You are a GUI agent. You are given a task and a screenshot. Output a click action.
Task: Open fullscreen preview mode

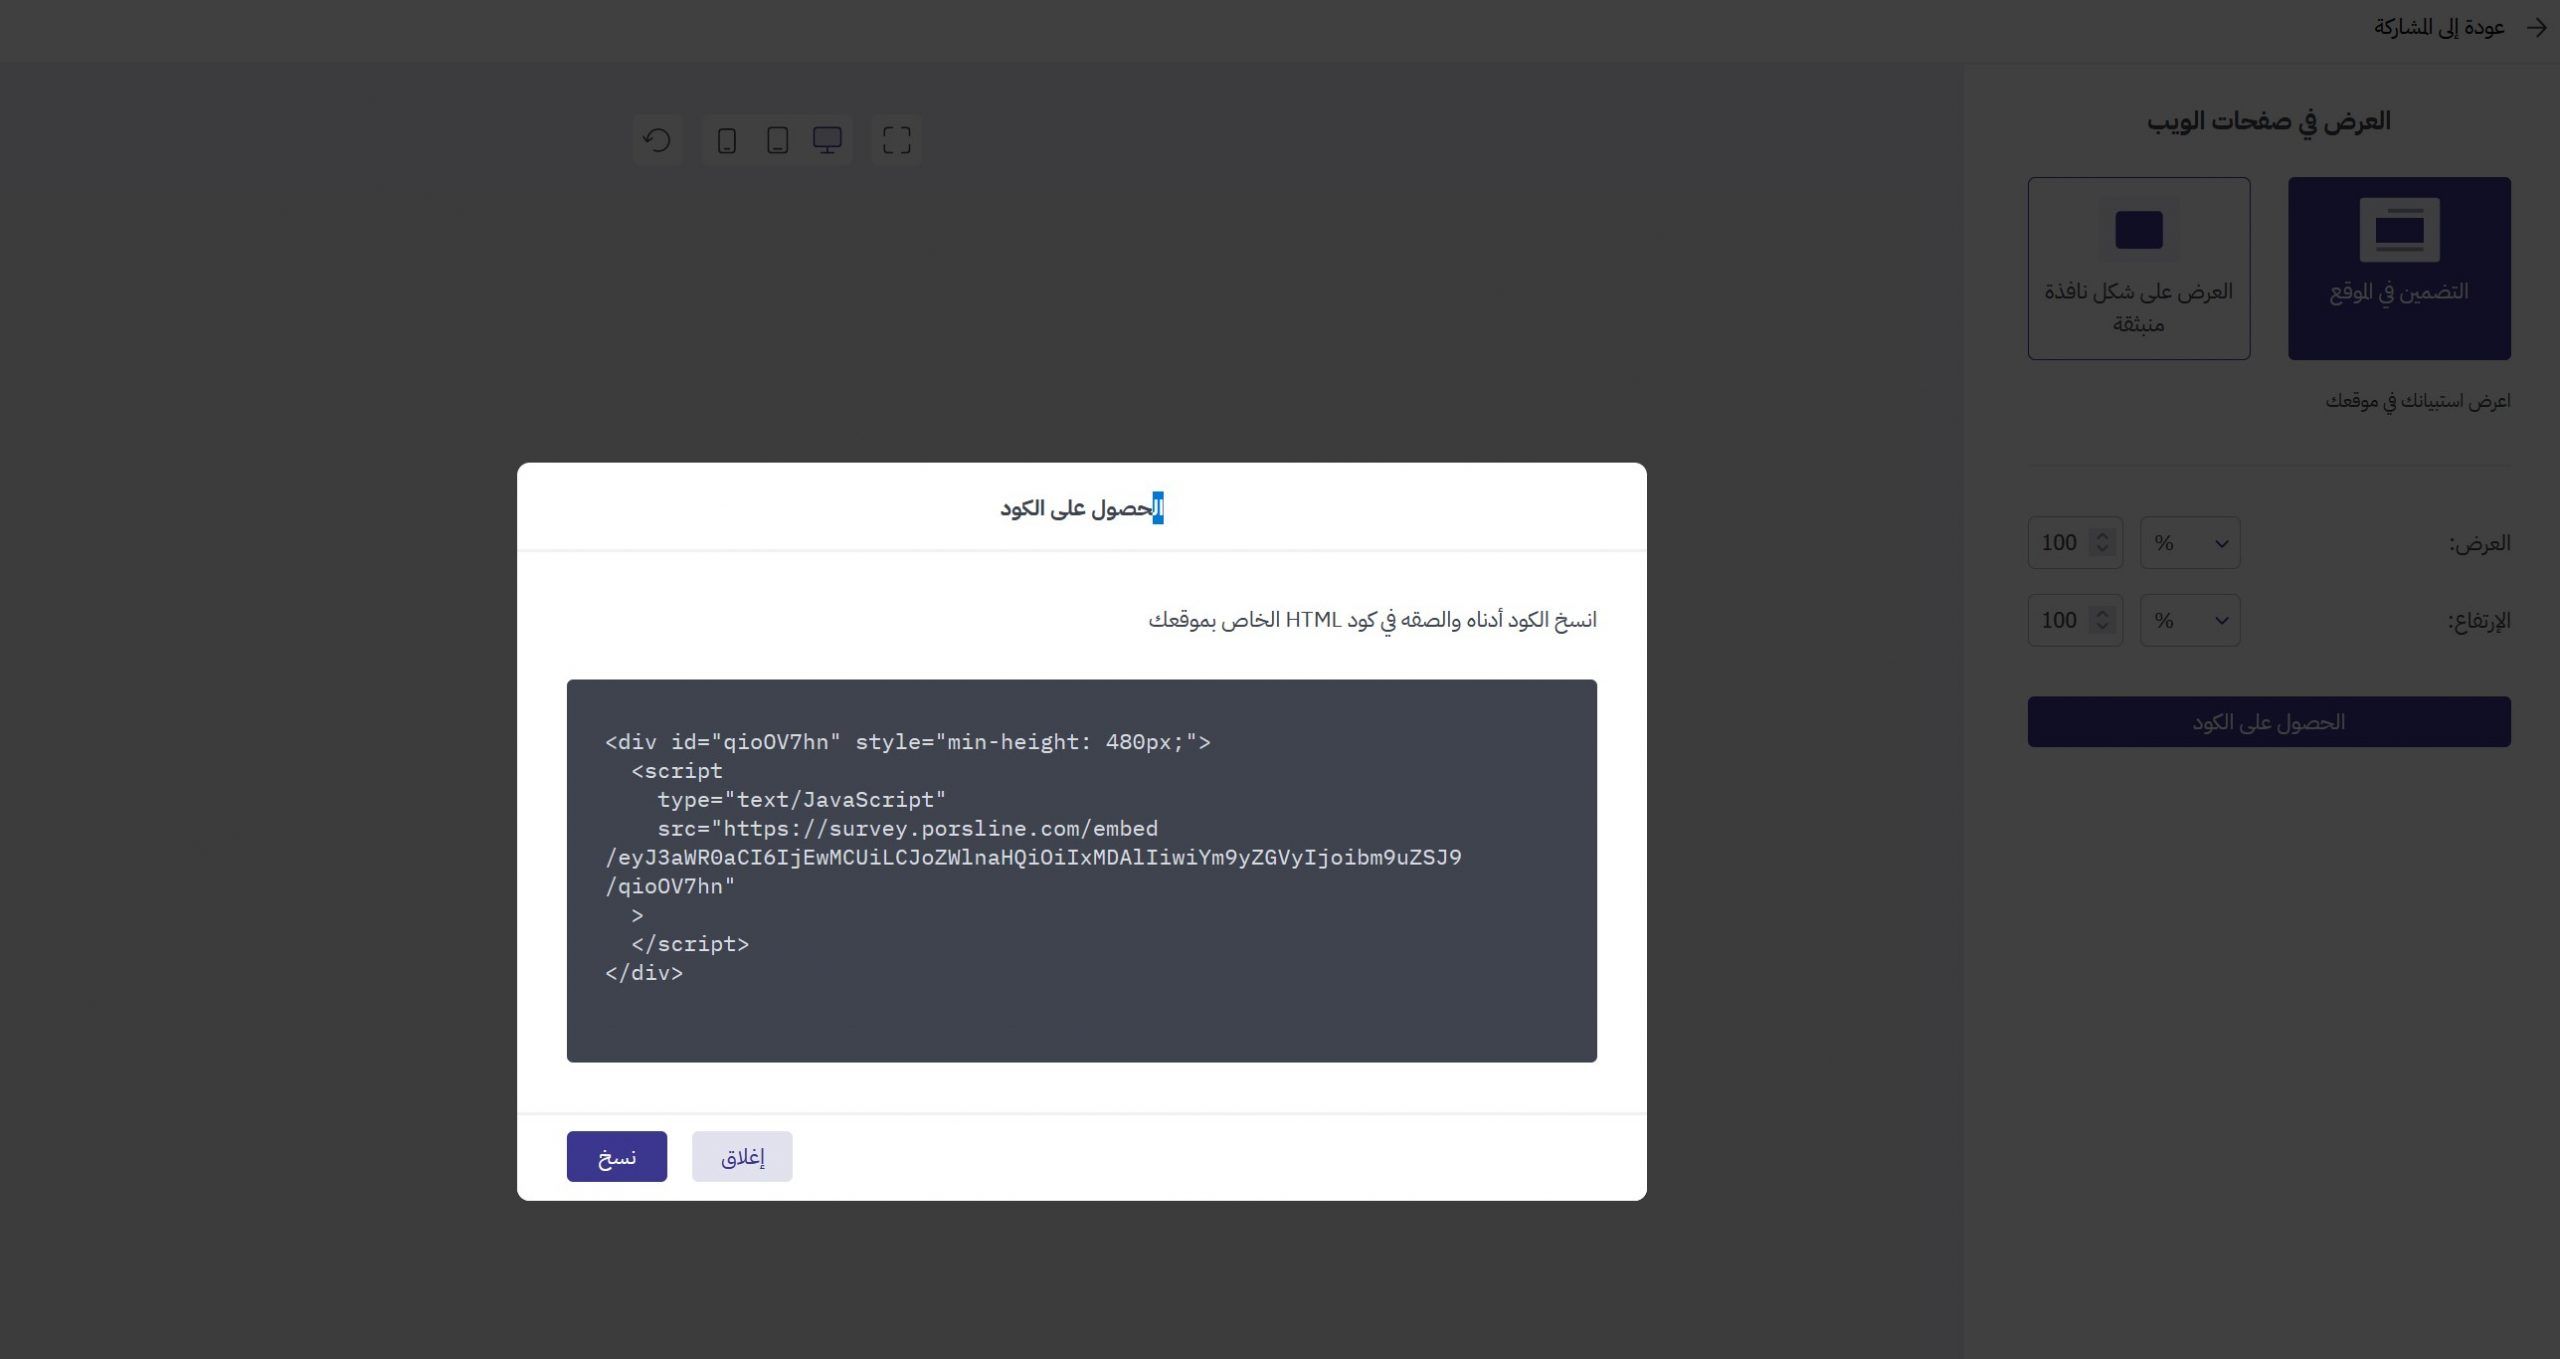896,140
